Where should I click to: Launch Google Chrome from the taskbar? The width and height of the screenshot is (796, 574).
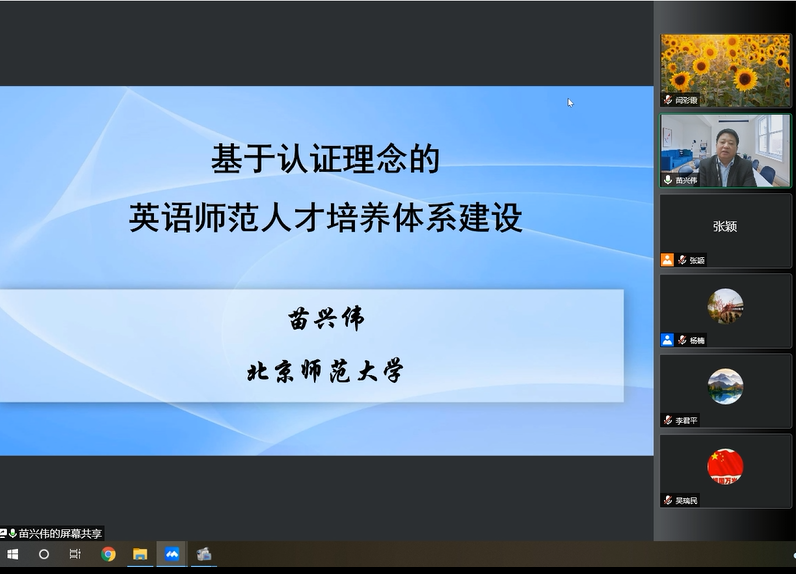pyautogui.click(x=108, y=554)
